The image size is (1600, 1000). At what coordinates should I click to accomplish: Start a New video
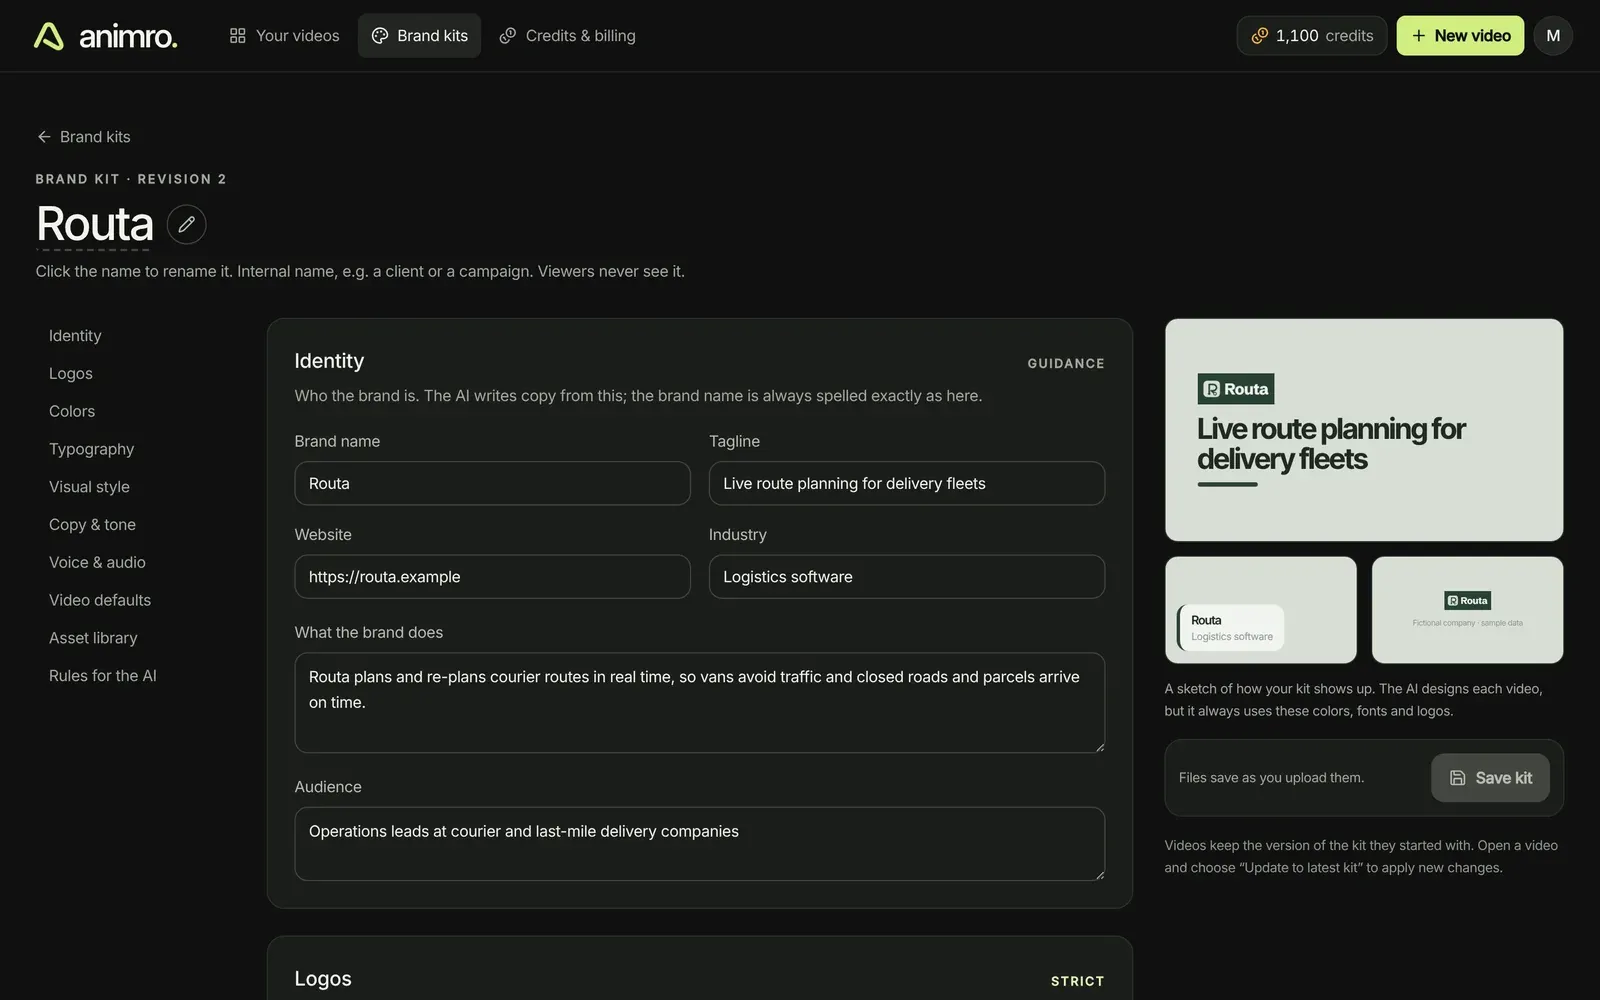1460,36
